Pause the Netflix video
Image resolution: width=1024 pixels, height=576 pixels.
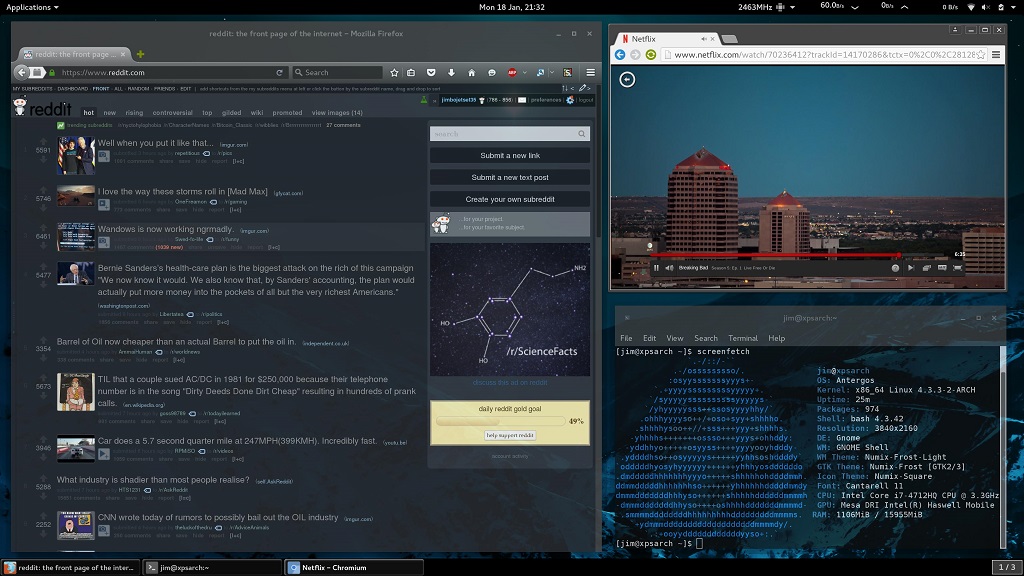point(656,268)
